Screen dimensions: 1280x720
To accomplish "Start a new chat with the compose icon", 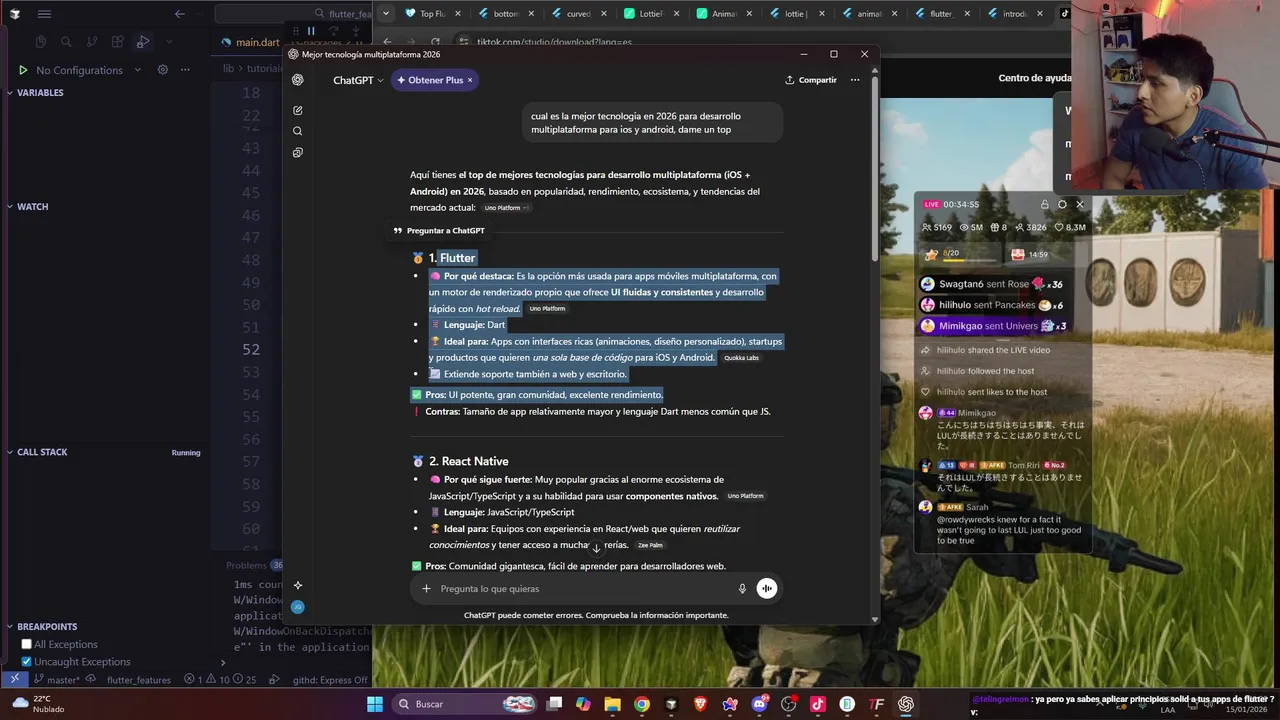I will tap(298, 110).
